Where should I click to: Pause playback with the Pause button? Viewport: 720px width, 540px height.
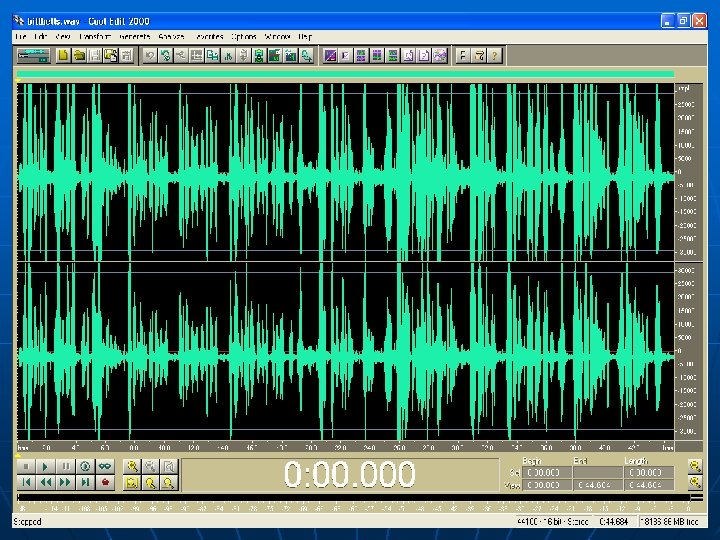click(66, 467)
